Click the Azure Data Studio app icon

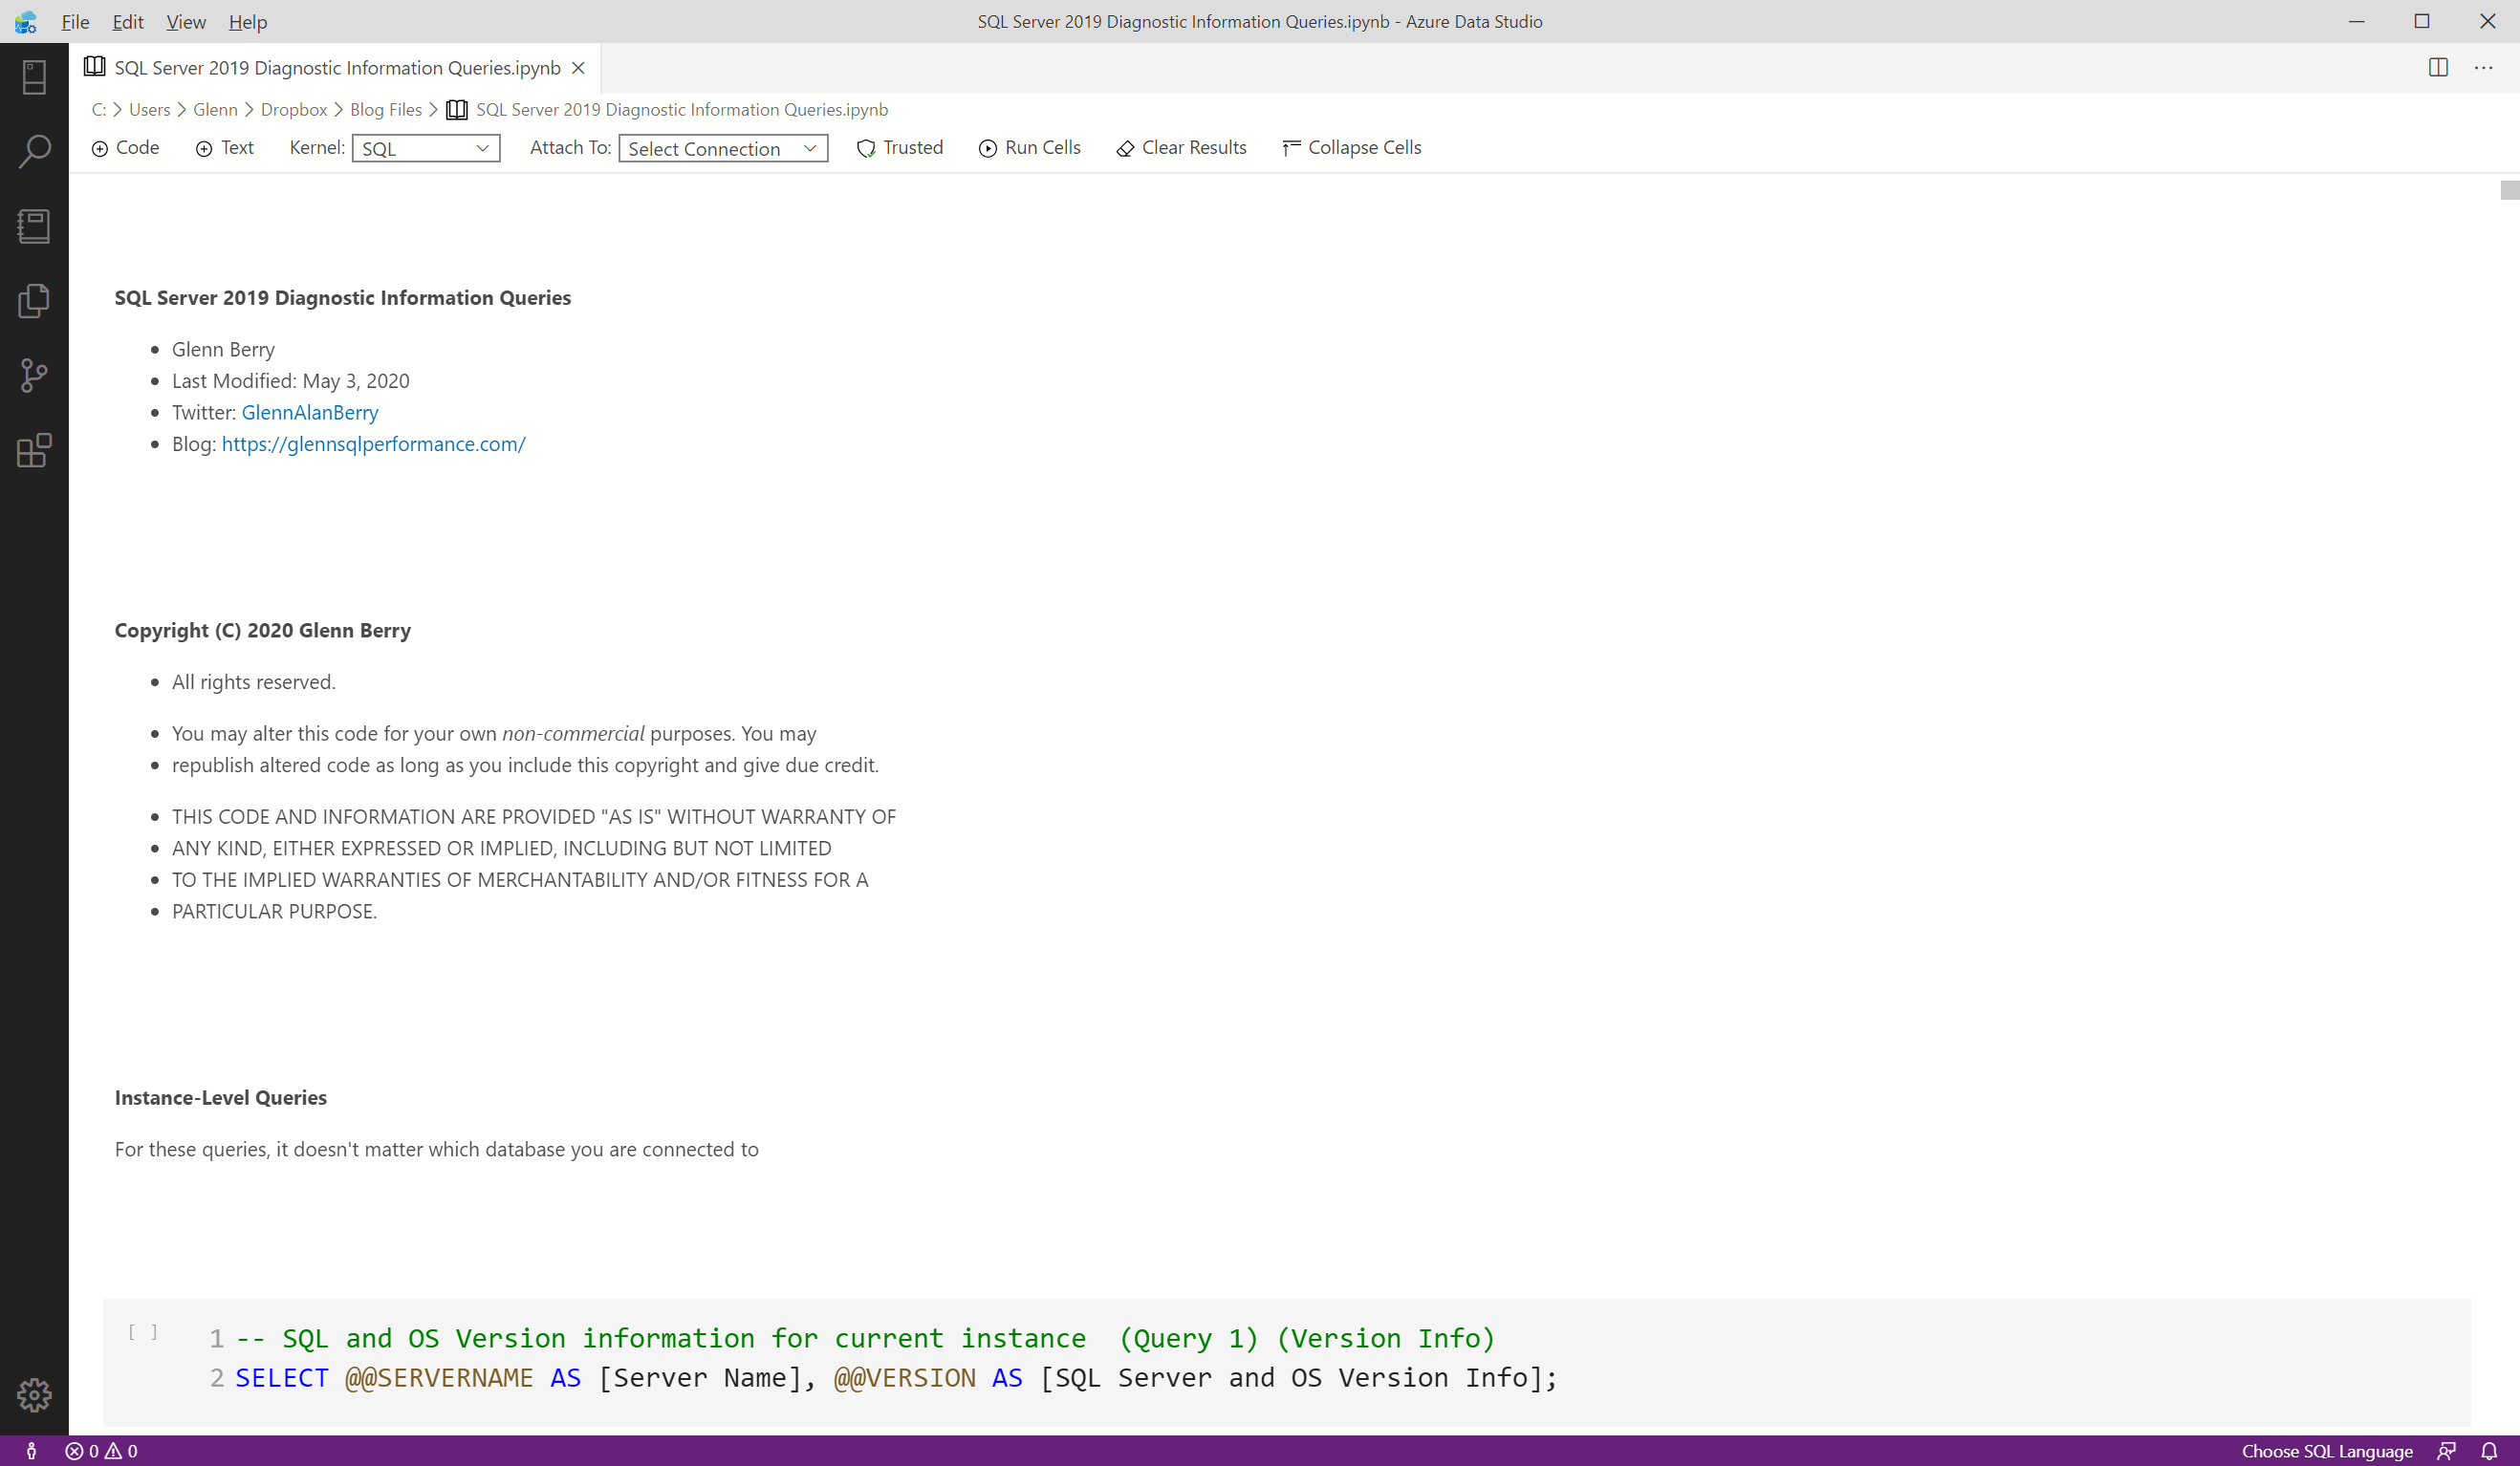click(25, 21)
